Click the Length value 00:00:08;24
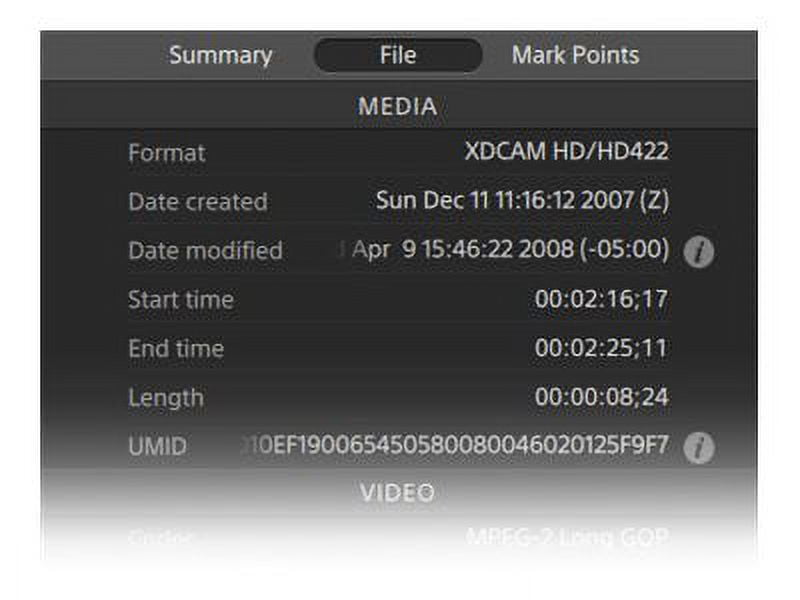The width and height of the screenshot is (800, 600). click(602, 397)
